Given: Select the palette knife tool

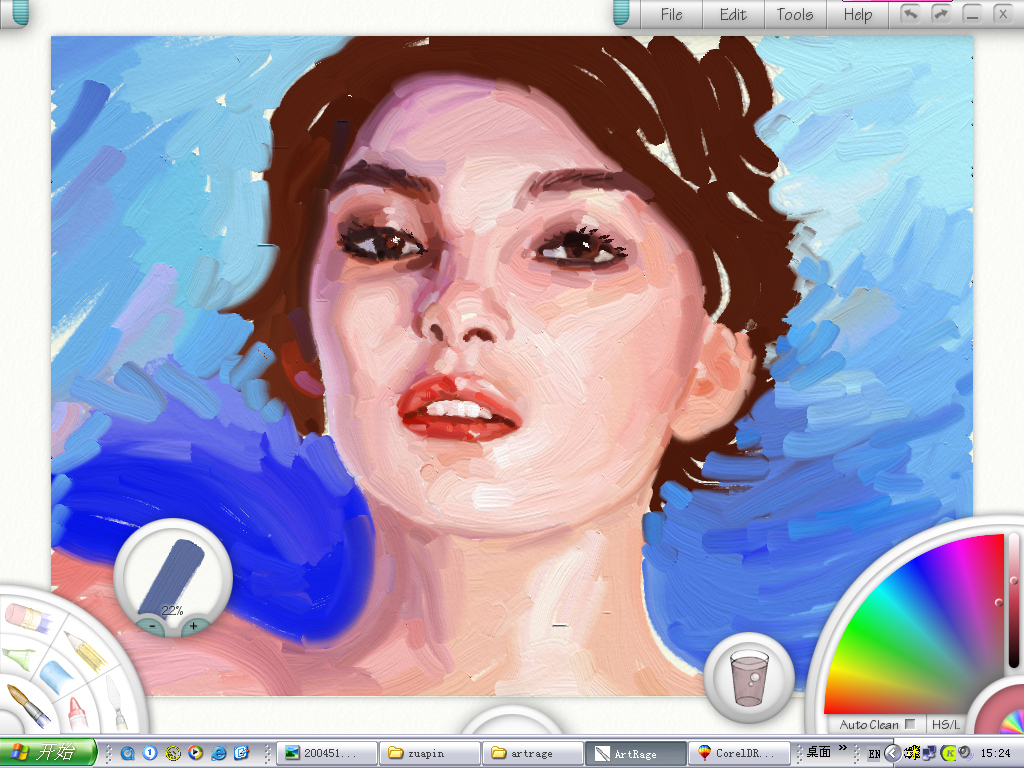Looking at the screenshot, I should point(116,702).
